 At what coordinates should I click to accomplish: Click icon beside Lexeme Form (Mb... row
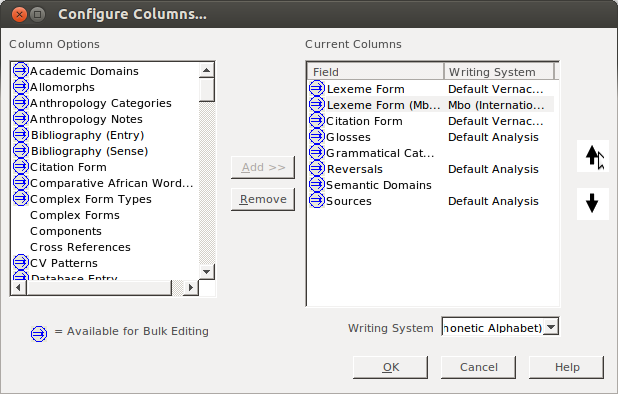(316, 104)
